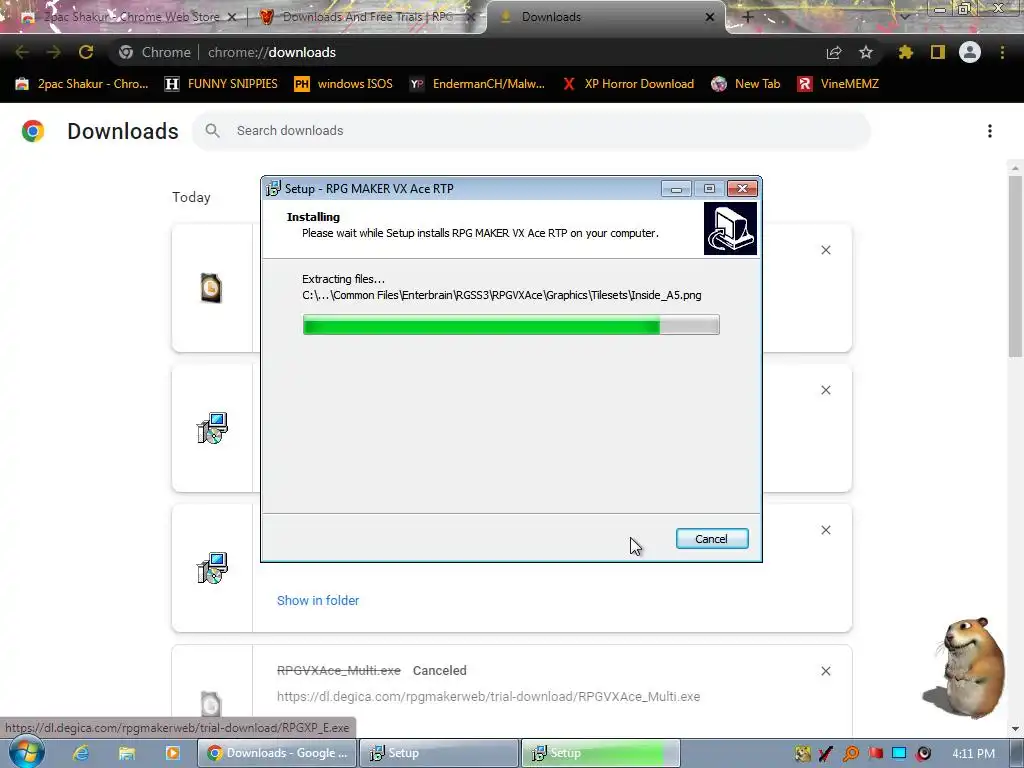Click the Chrome logo on Downloads page

[x=33, y=131]
